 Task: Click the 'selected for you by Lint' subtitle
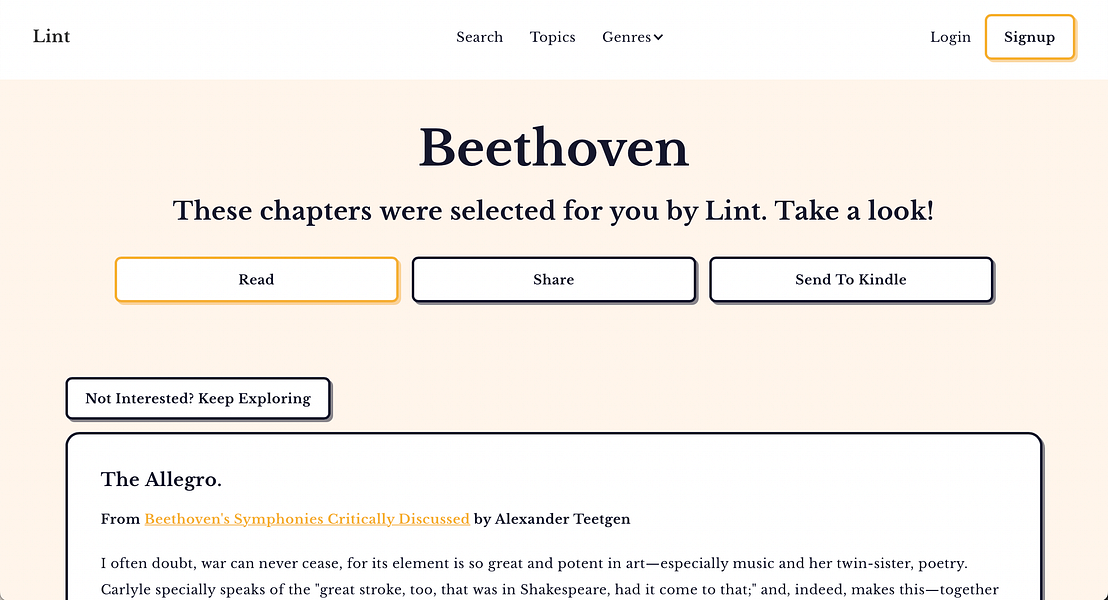coord(553,211)
